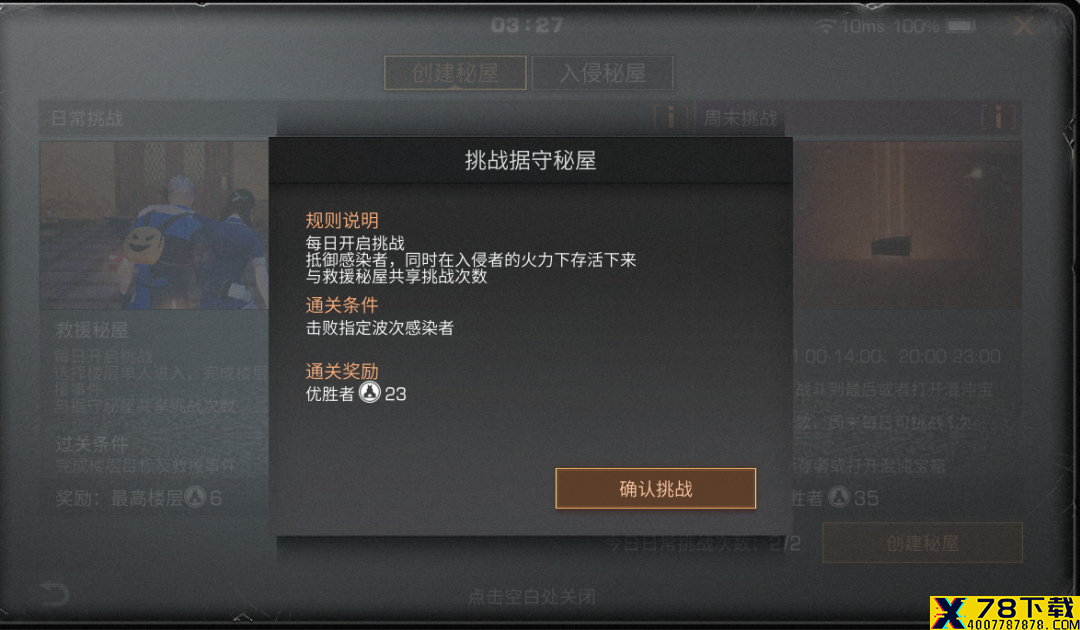Click the 规则说明 heading
Image resolution: width=1080 pixels, height=630 pixels.
click(342, 220)
